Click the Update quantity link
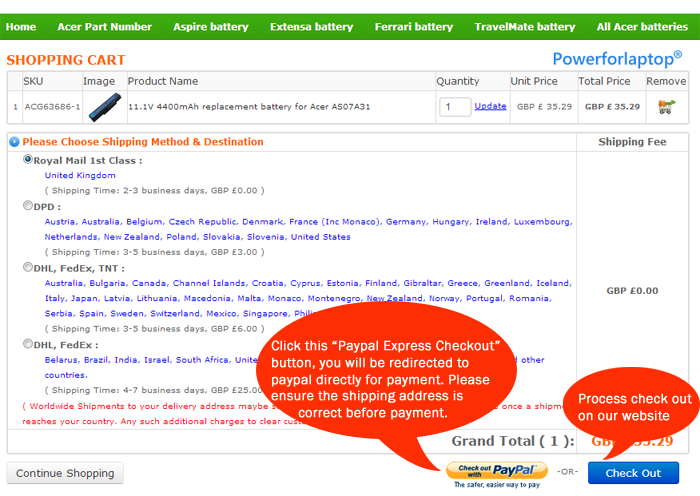This screenshot has width=700, height=496. coord(490,106)
